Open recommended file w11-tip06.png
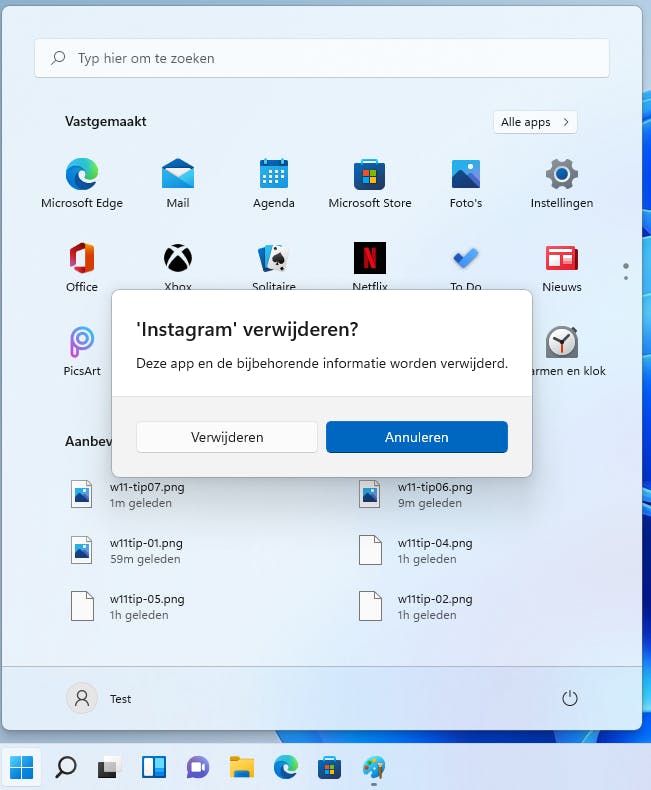Viewport: 651px width, 790px height. [416, 495]
